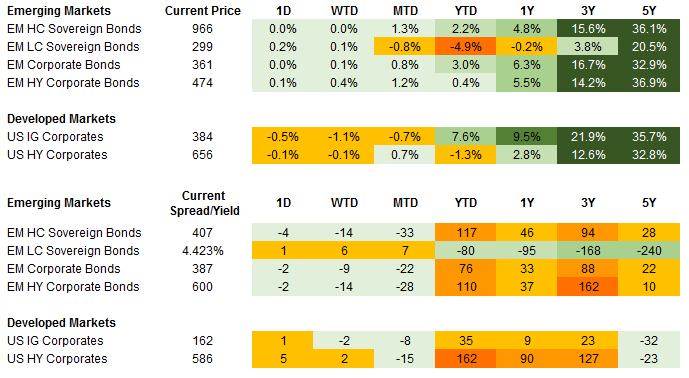The image size is (689, 378).
Task: Click the EM Corporate Bonds label in price table
Action: 64,65
